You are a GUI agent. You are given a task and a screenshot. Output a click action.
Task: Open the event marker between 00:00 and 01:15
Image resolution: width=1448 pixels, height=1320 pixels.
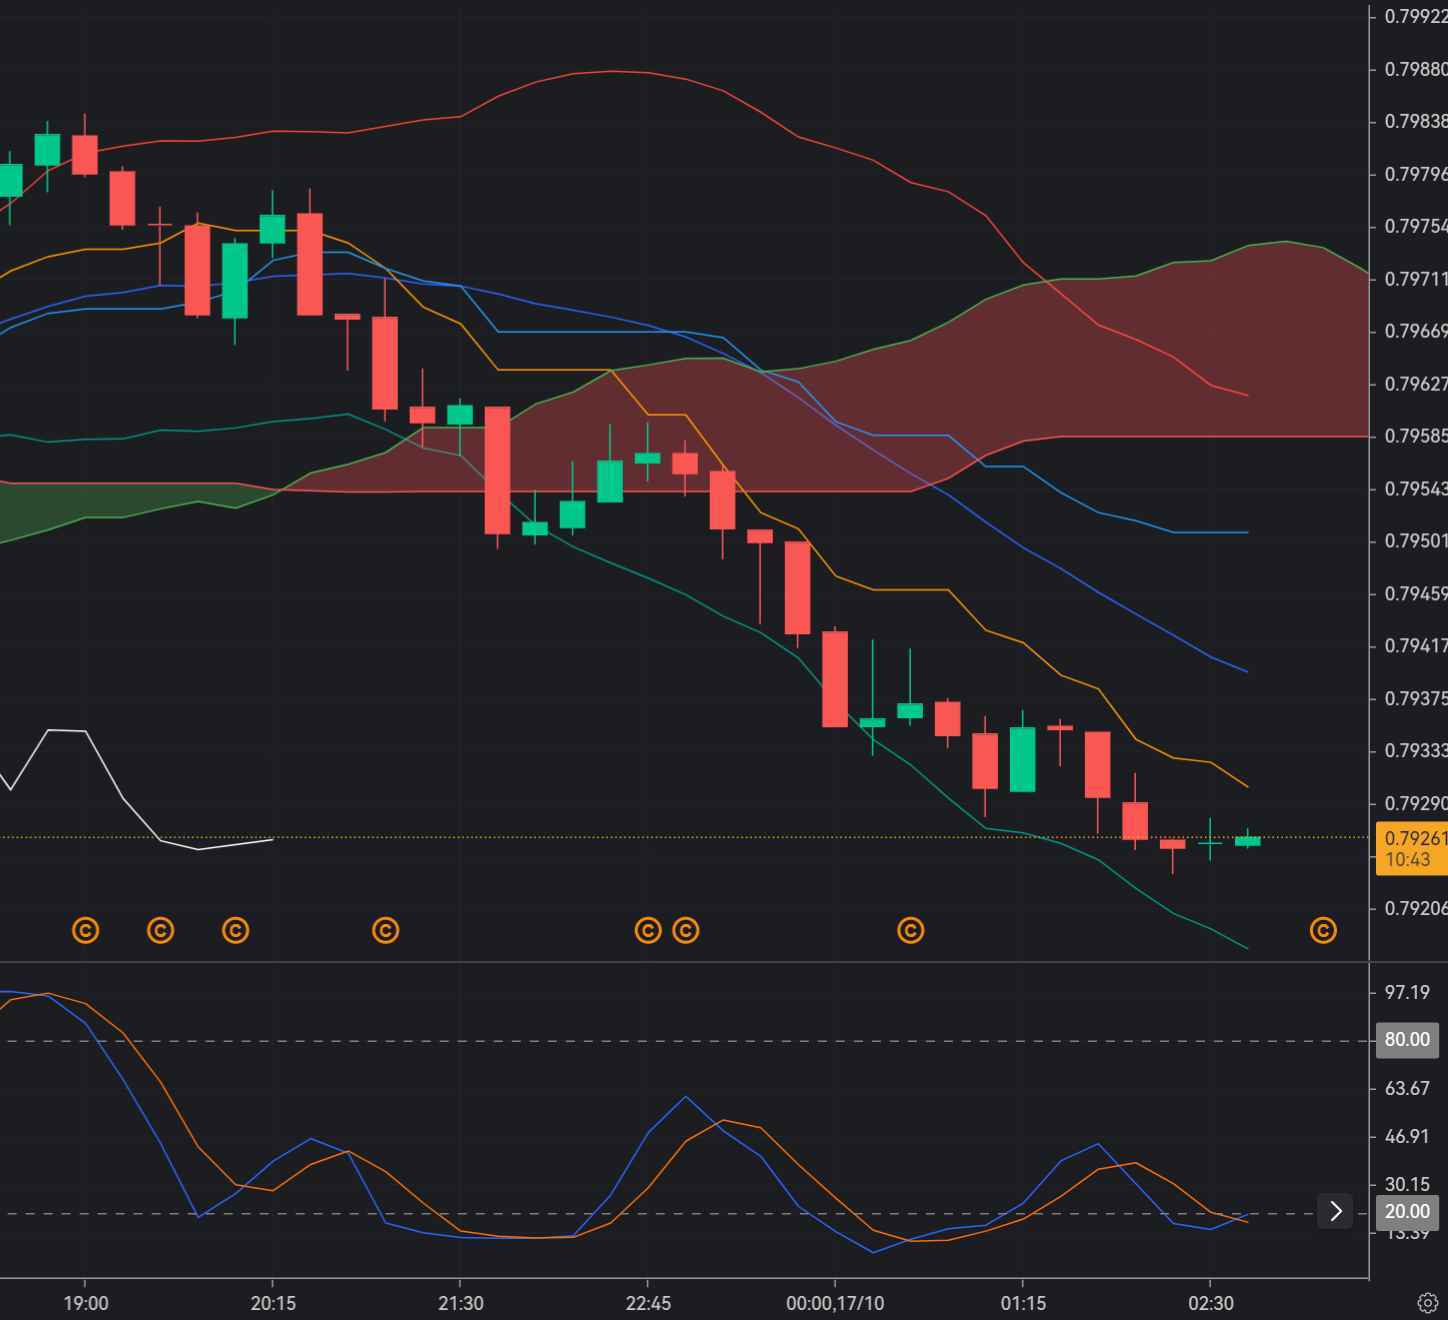tap(910, 931)
